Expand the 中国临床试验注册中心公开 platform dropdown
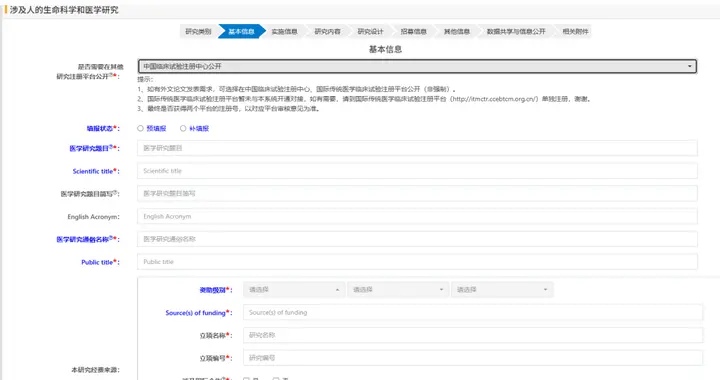The image size is (720, 380). (x=417, y=66)
